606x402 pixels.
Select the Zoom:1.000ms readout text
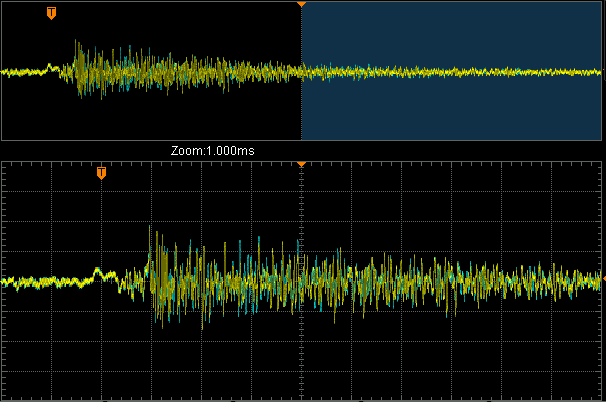(213, 150)
